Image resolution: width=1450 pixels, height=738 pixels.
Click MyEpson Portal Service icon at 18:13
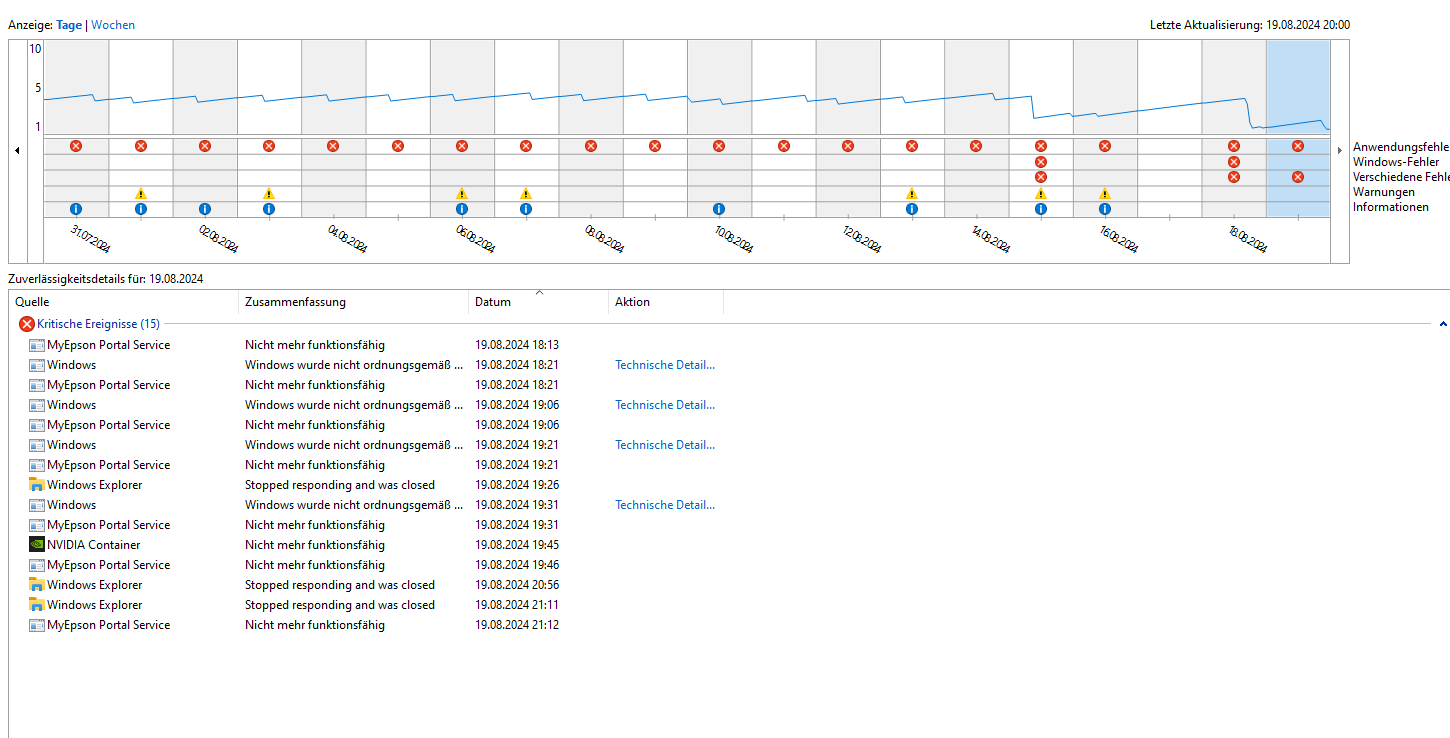click(x=37, y=345)
